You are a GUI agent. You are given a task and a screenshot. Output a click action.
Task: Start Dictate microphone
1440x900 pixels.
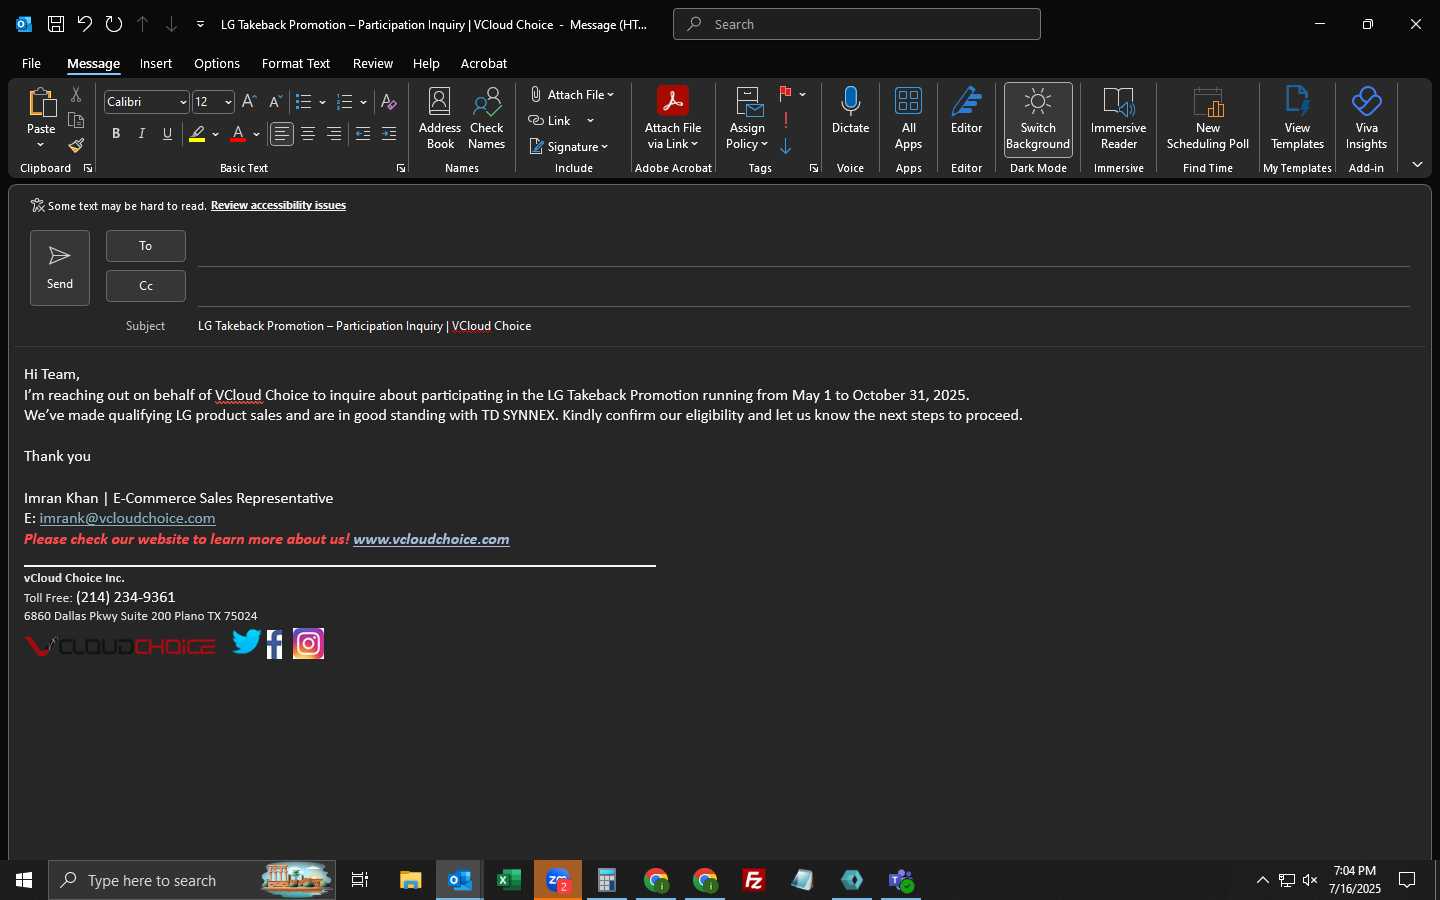click(851, 110)
